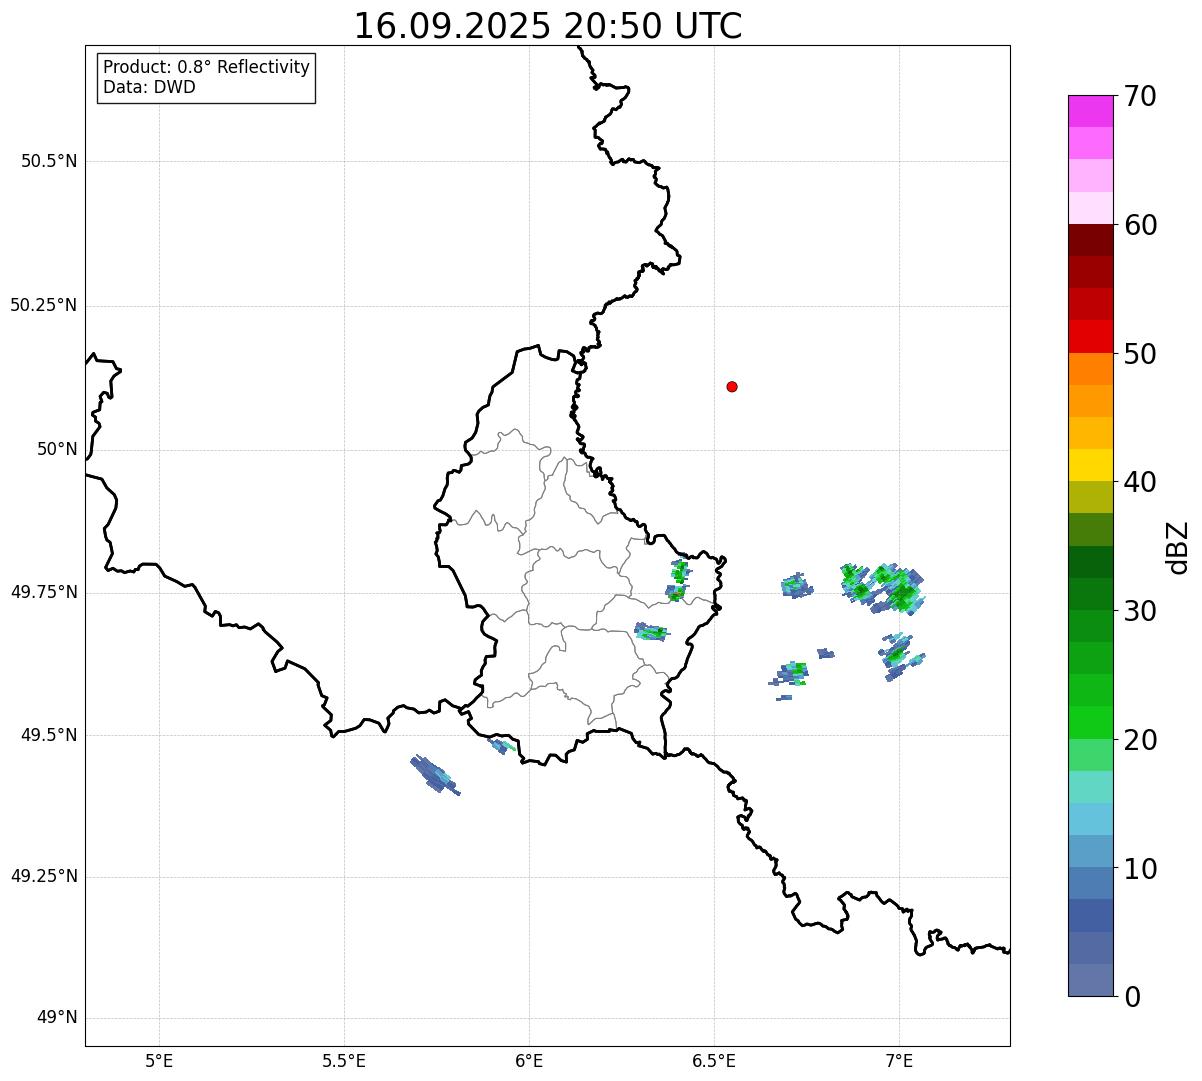
Task: Click the magenta 70 dBZ colorbar segment
Action: click(x=1090, y=111)
